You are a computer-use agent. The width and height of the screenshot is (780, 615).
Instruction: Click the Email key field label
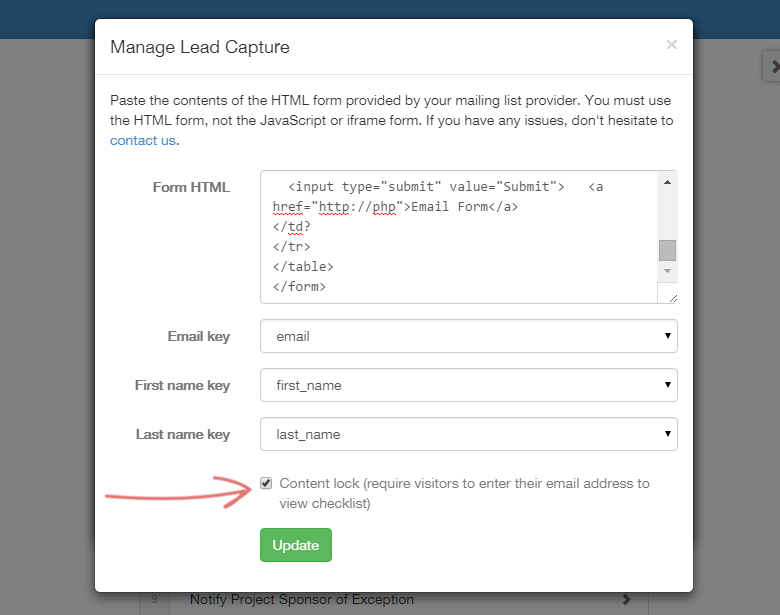click(198, 336)
